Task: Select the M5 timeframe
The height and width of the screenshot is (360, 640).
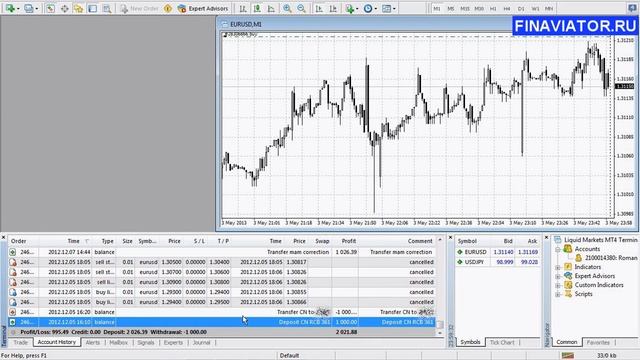Action: pyautogui.click(x=451, y=9)
